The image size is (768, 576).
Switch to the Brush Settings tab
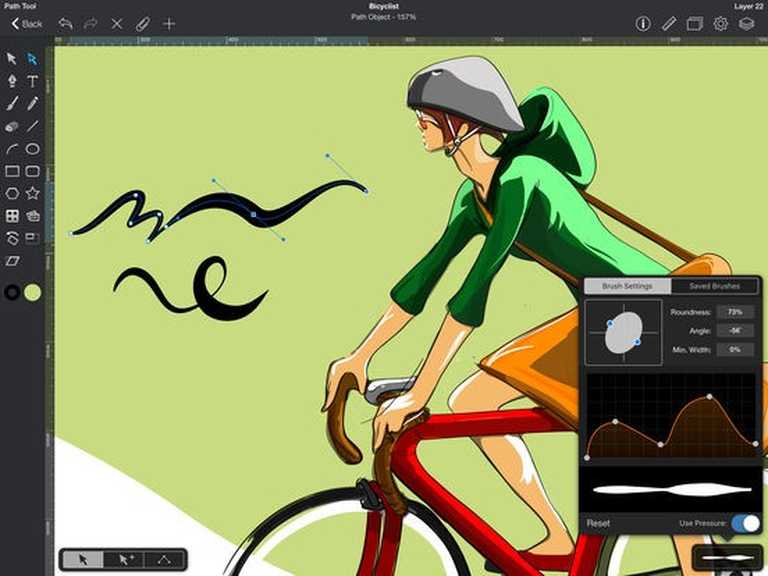(627, 286)
